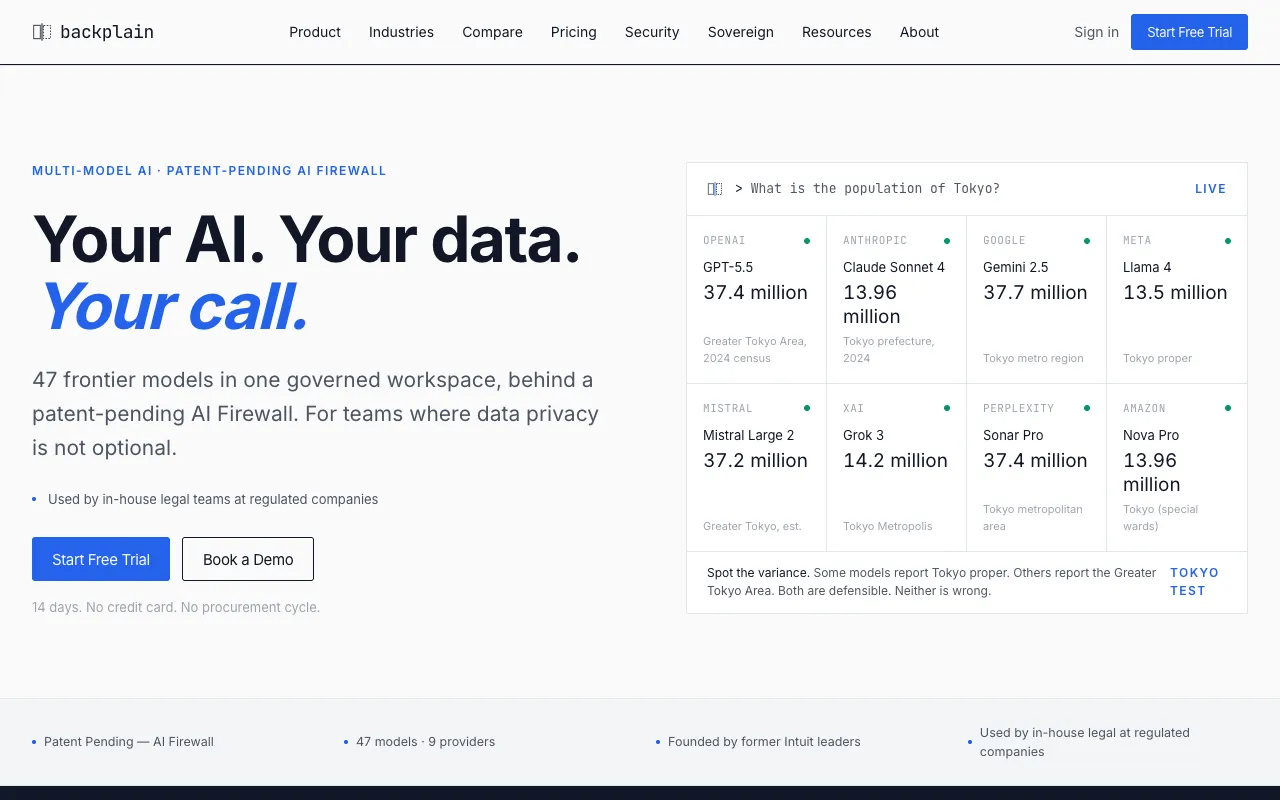Click 'Tokyo Metropolis' note under Grok 3
1280x800 pixels.
point(888,526)
